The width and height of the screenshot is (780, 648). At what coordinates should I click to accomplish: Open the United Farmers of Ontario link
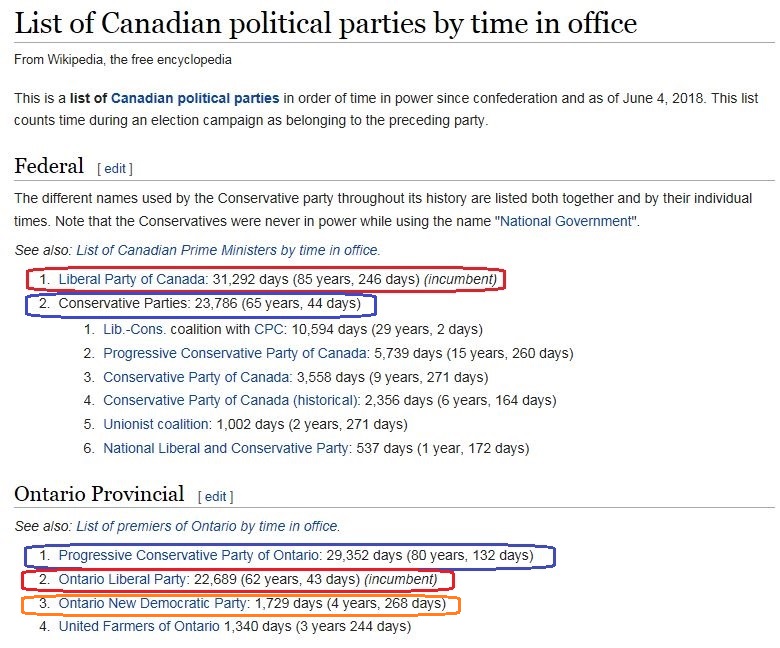point(139,626)
